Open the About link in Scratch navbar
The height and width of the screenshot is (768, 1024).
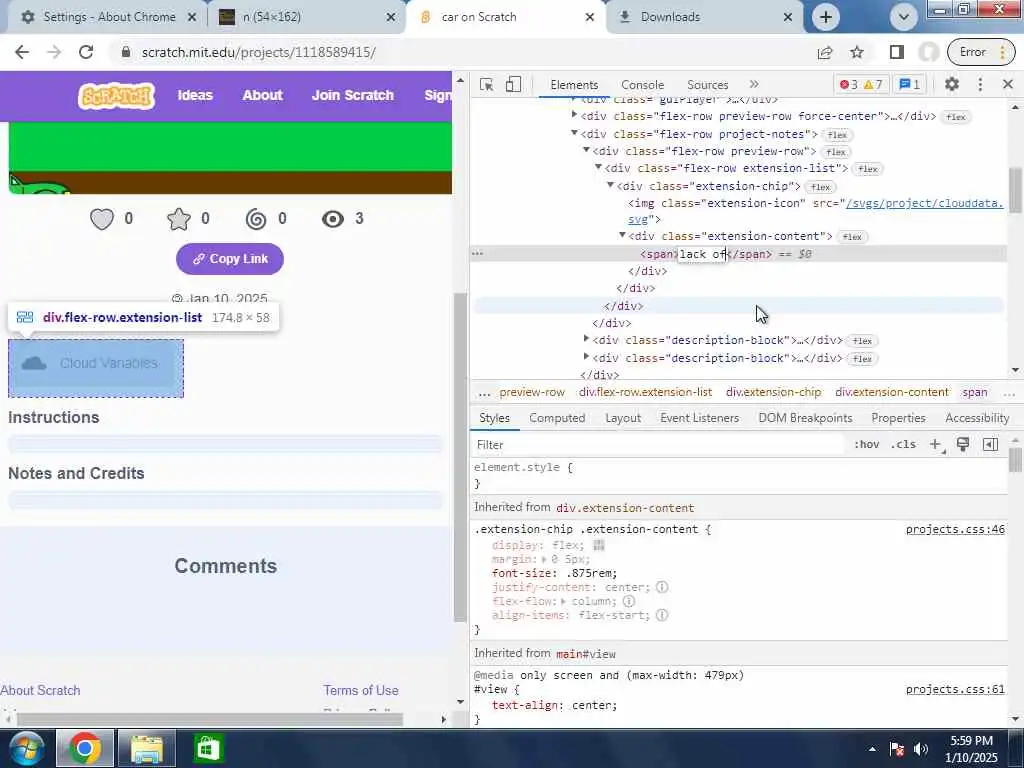click(x=263, y=95)
